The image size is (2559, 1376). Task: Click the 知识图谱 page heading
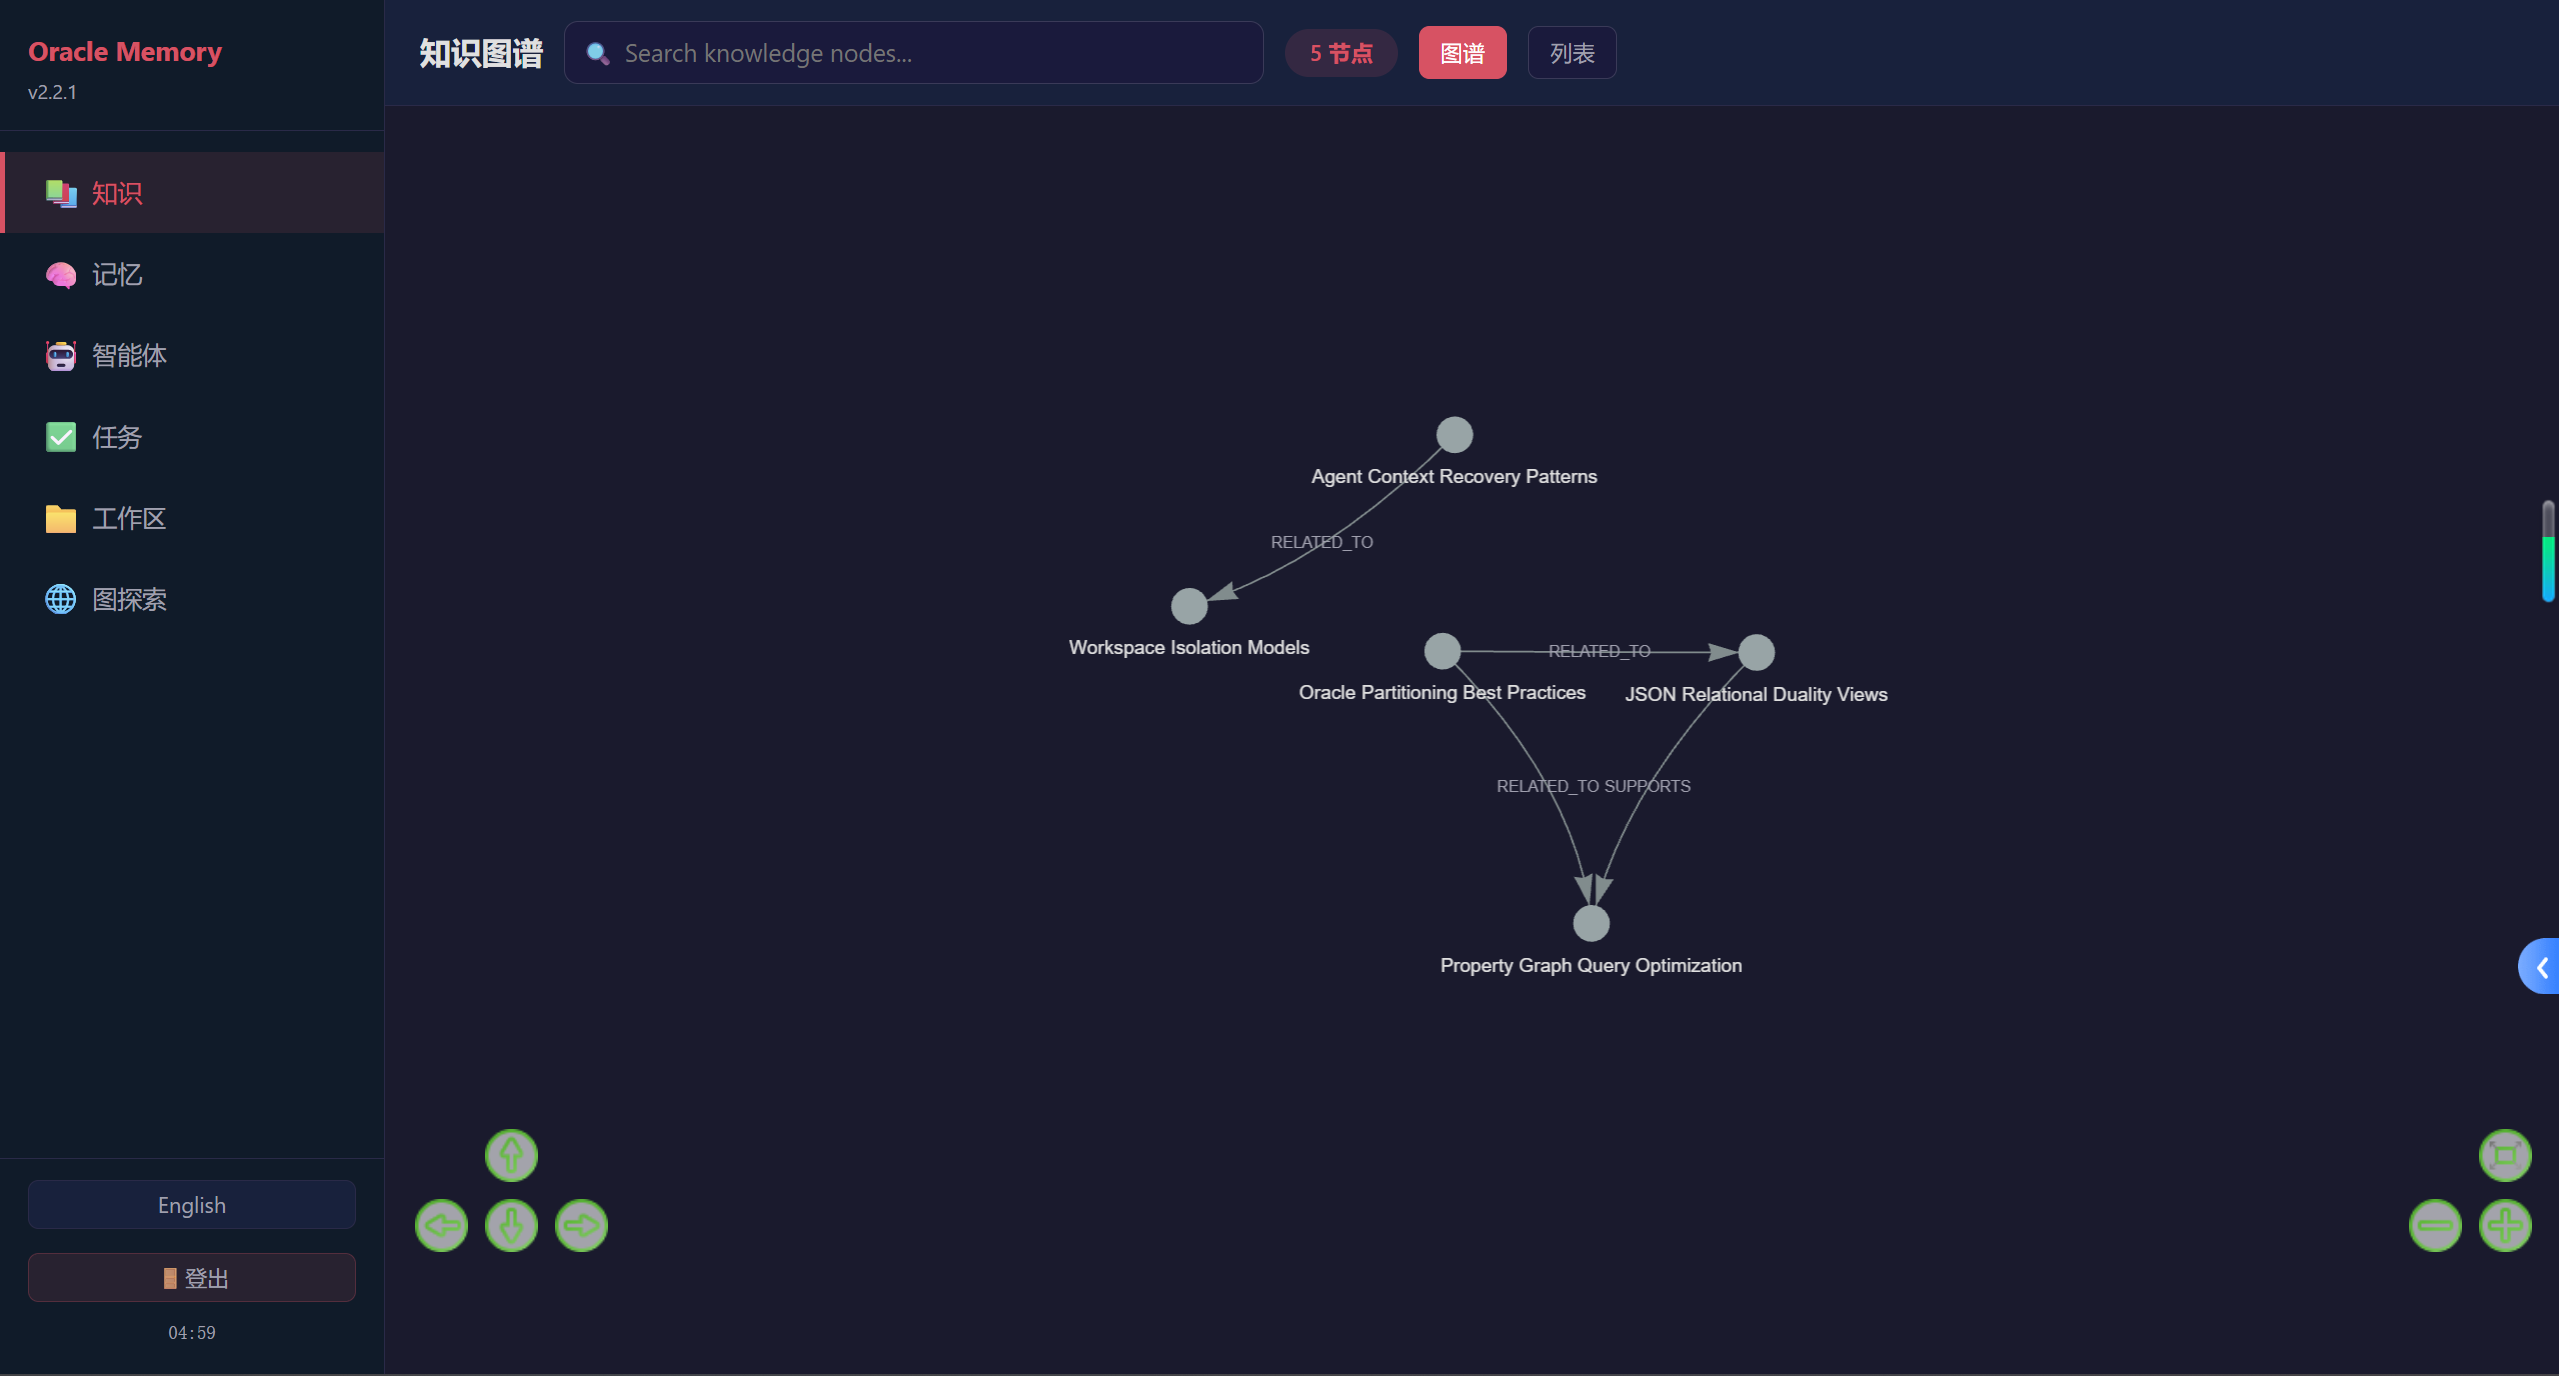[x=481, y=53]
